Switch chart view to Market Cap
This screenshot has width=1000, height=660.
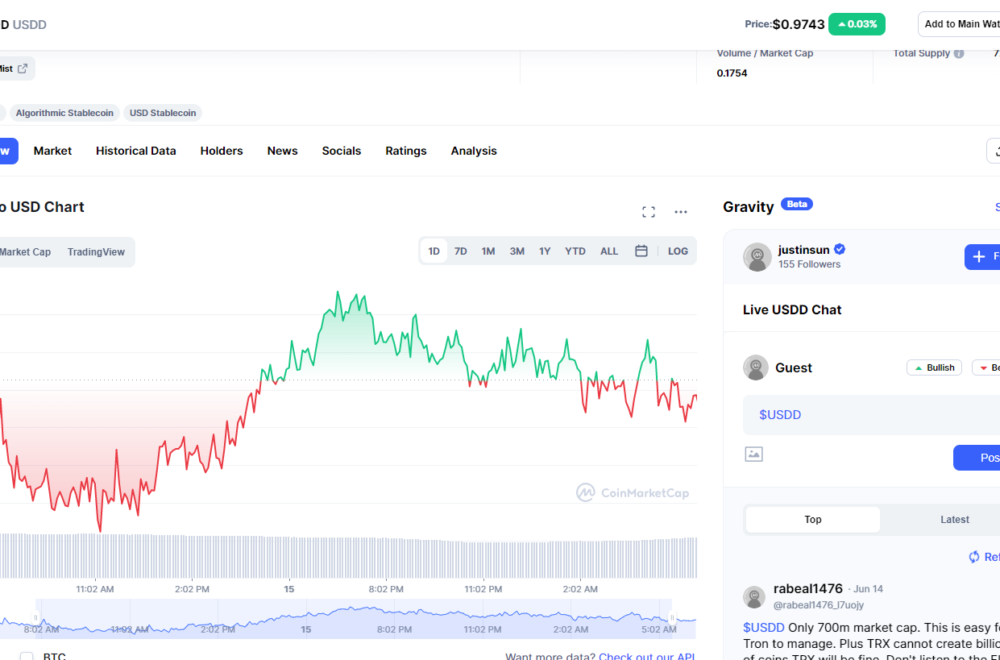point(25,252)
